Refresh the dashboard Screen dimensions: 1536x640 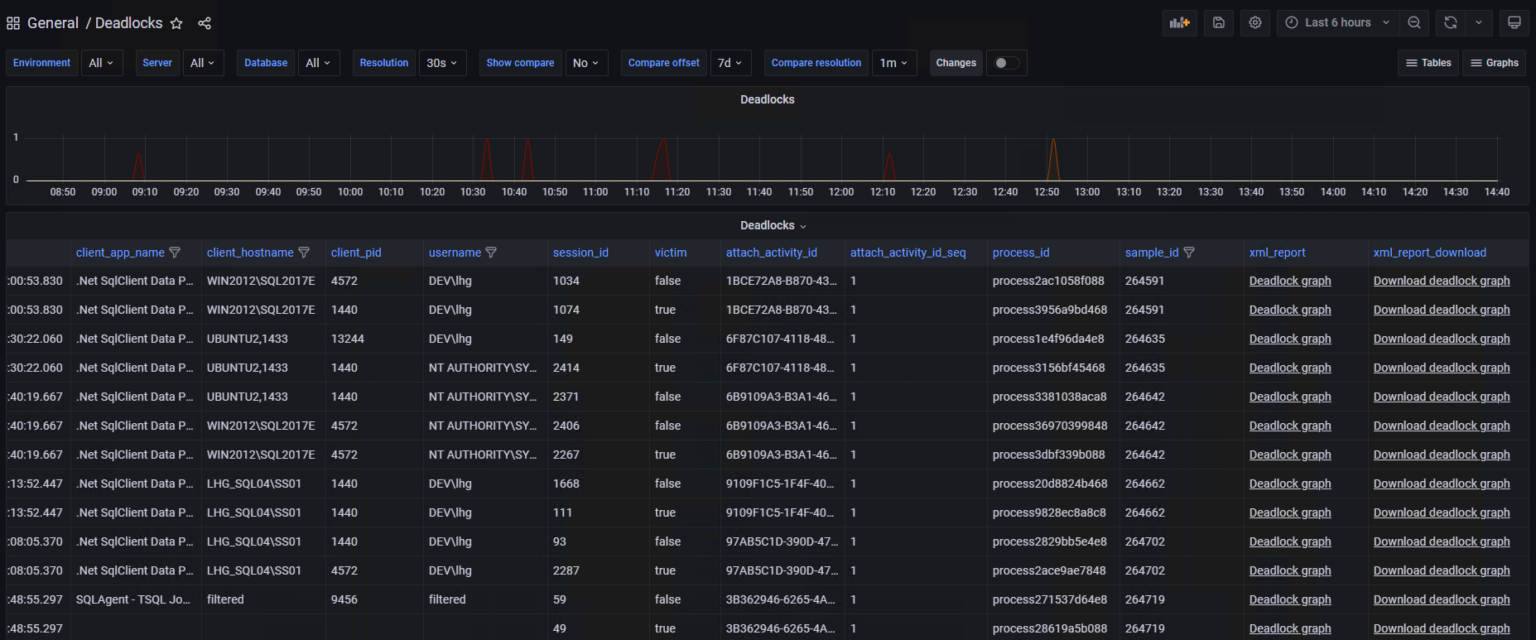point(1450,23)
